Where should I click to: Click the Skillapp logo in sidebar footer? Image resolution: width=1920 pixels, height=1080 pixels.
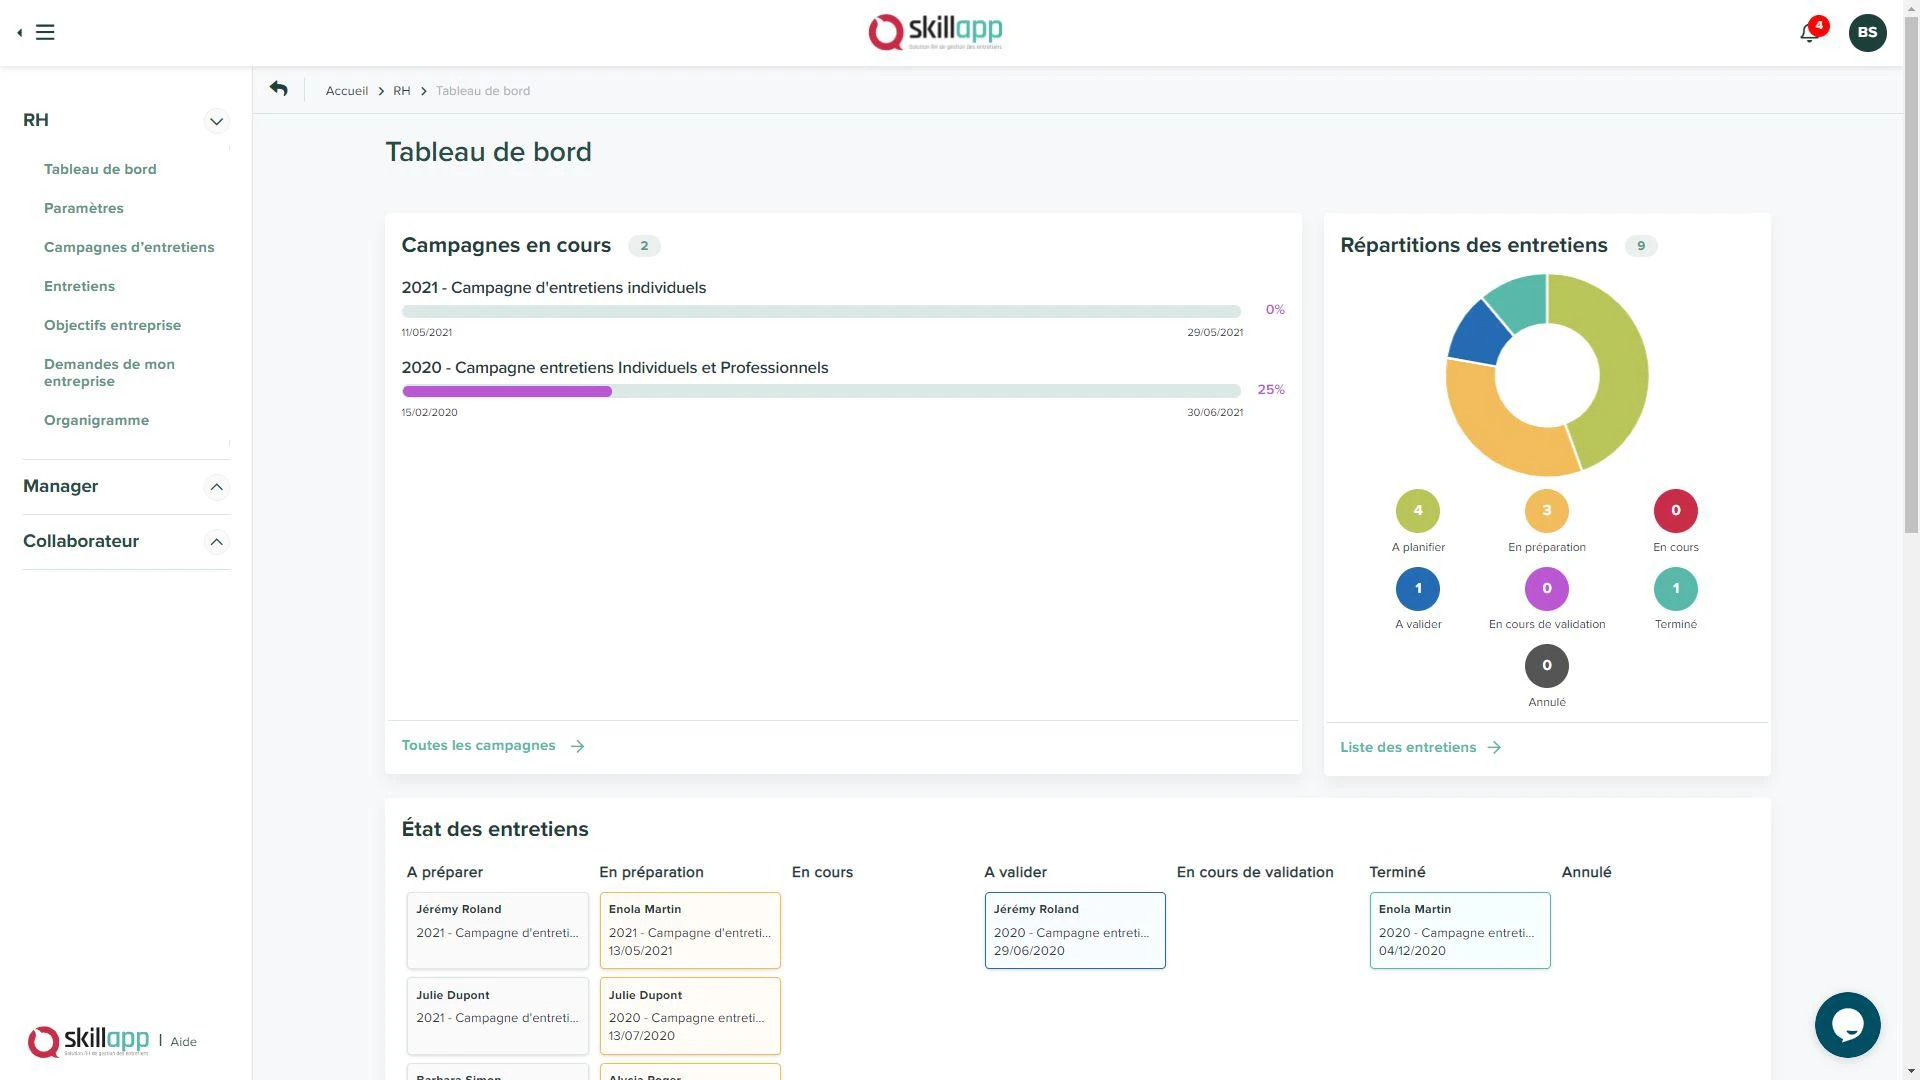(88, 1041)
